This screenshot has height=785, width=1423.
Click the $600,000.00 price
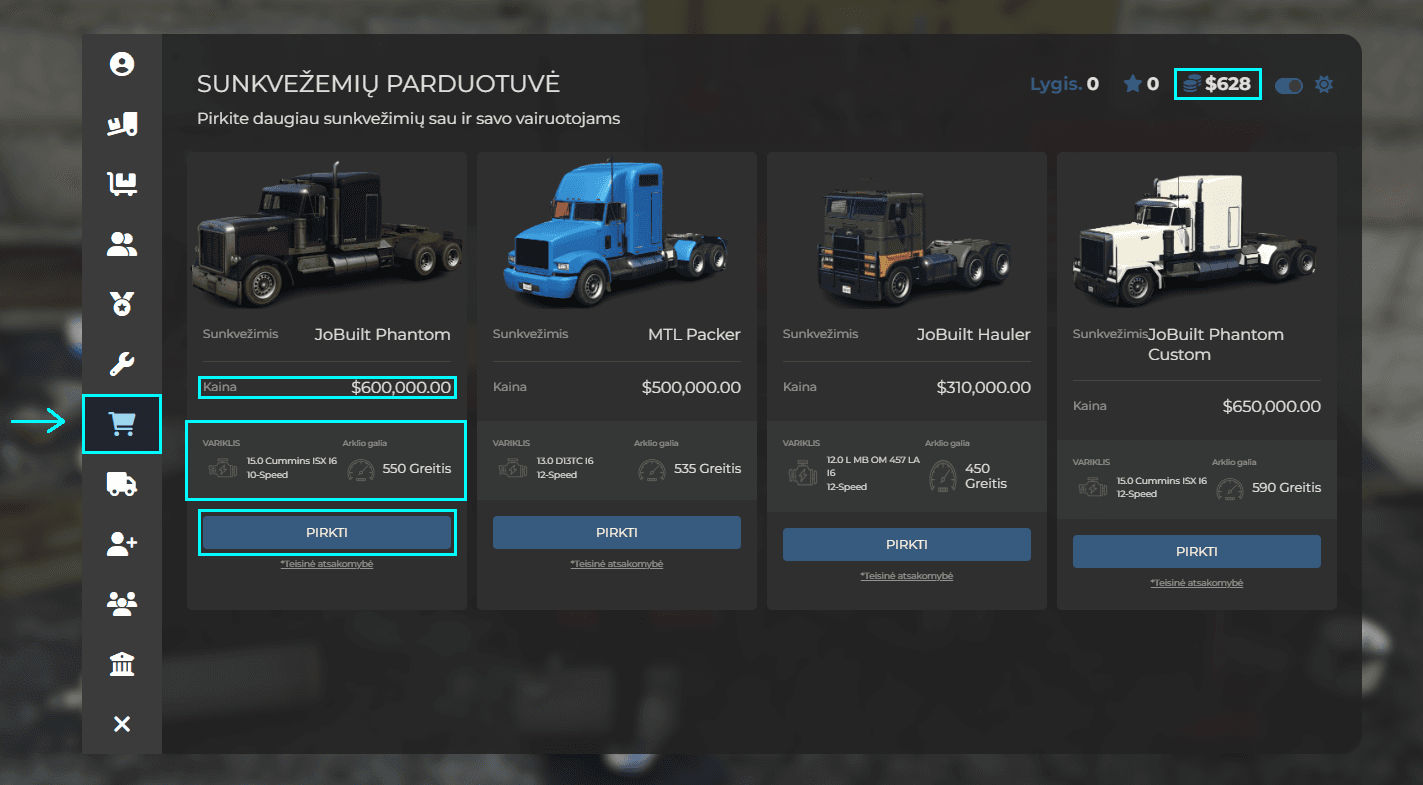tap(401, 388)
